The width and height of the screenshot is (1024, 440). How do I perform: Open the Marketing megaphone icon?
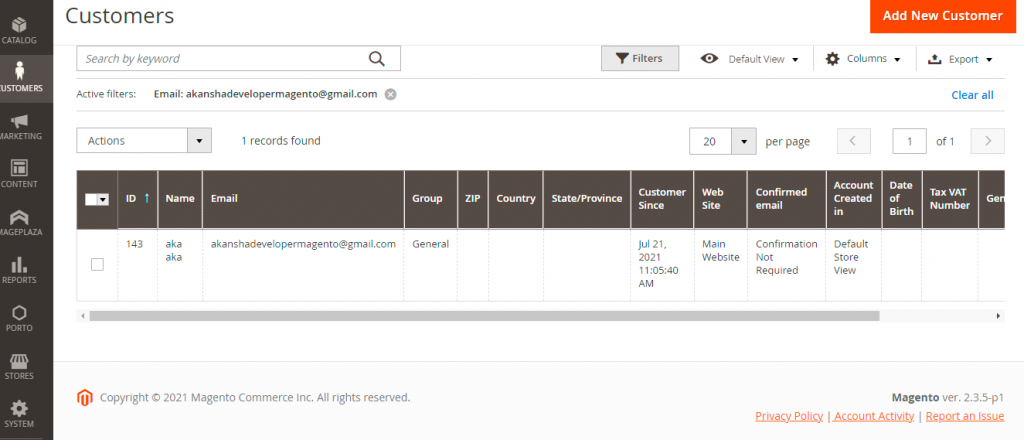19,124
